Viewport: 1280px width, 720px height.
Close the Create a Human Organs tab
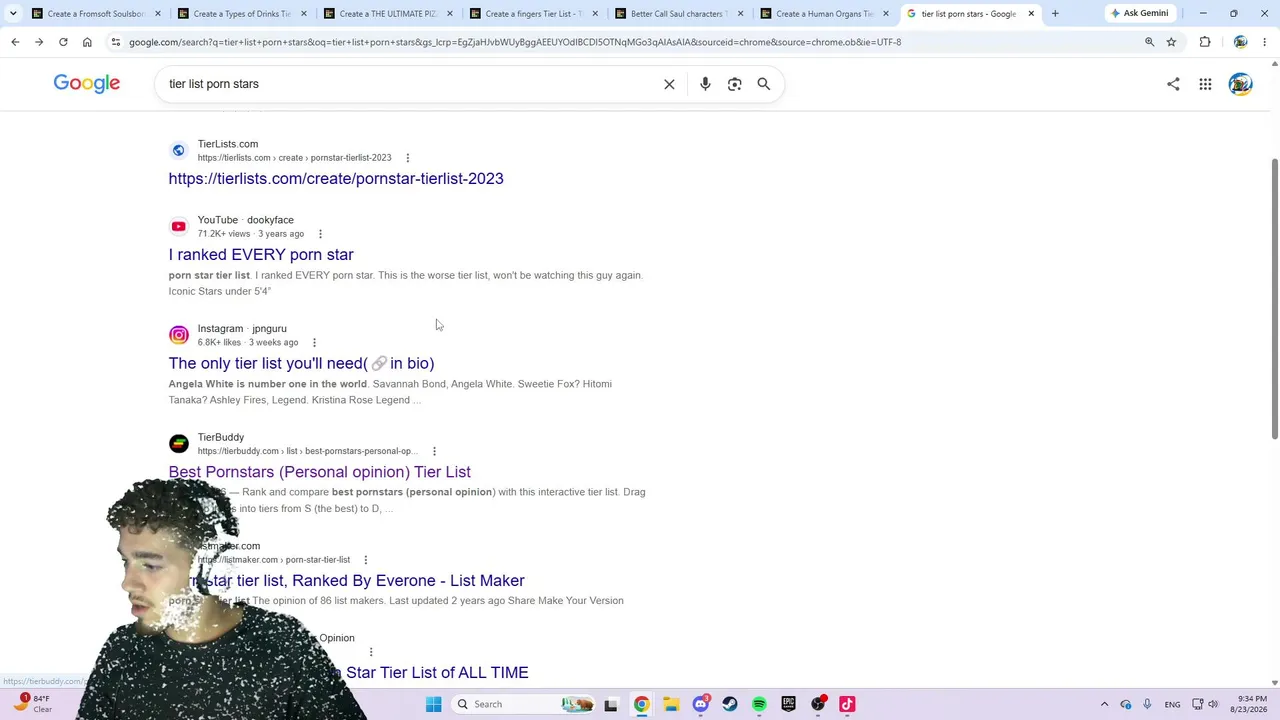(x=885, y=14)
